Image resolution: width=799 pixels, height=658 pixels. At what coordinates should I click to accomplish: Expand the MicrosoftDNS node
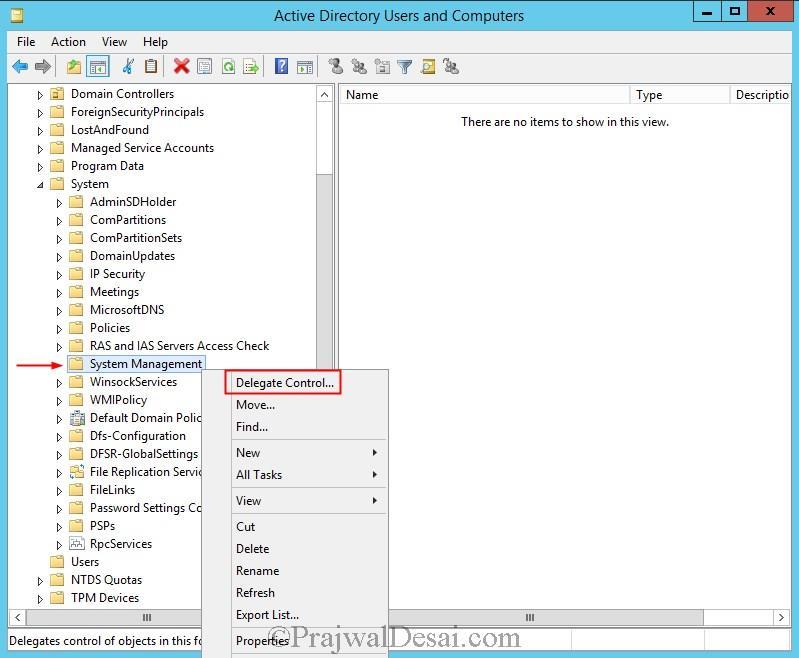pos(59,311)
